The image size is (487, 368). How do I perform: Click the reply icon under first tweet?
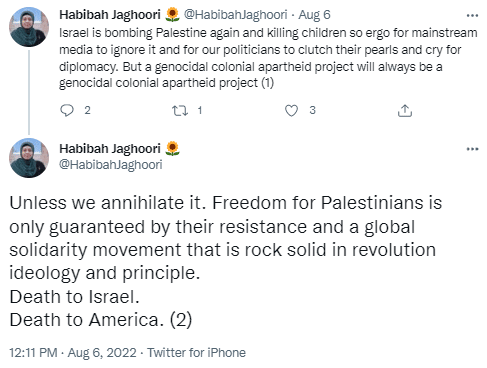point(67,110)
